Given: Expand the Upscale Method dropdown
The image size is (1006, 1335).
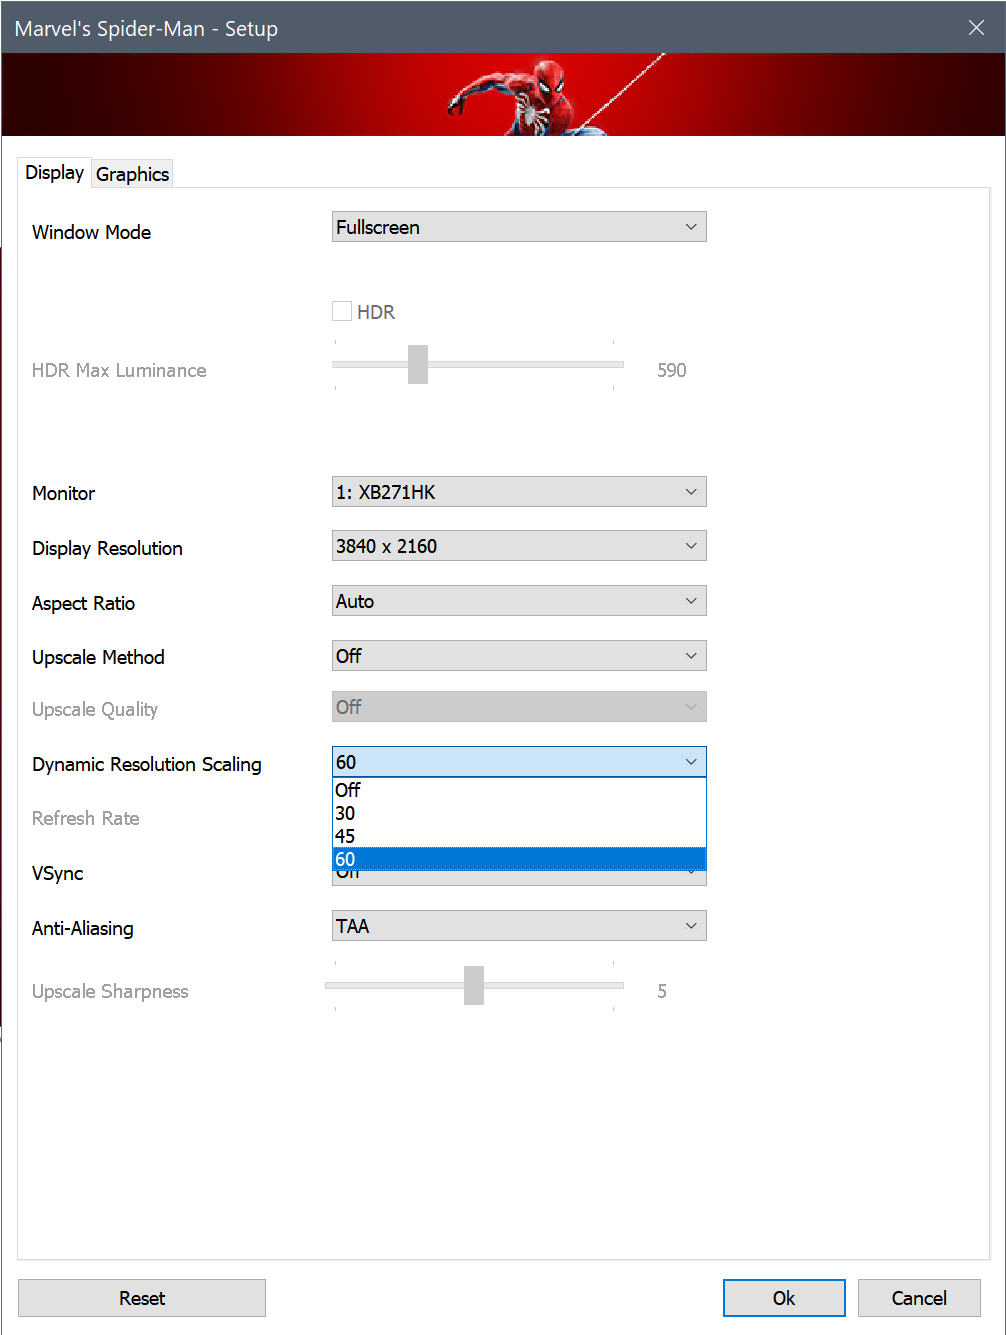Looking at the screenshot, I should click(519, 656).
